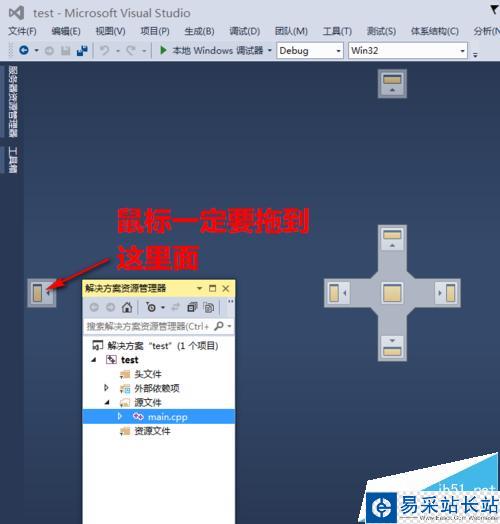This screenshot has height=524, width=500.
Task: Expand the 外部依赖项 node arrow
Action: 107,388
